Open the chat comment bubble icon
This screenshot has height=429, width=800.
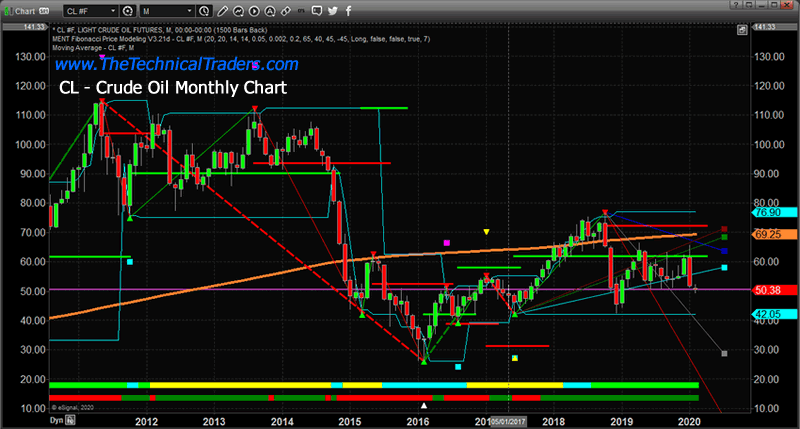point(317,11)
